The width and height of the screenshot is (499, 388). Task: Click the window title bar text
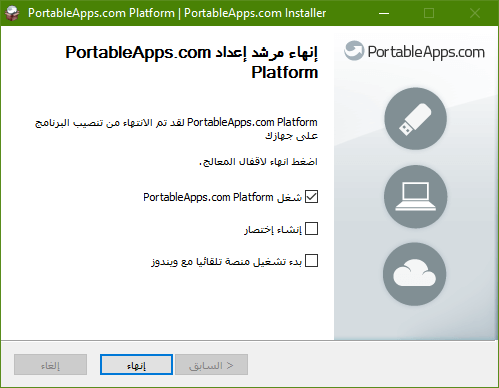coord(177,13)
